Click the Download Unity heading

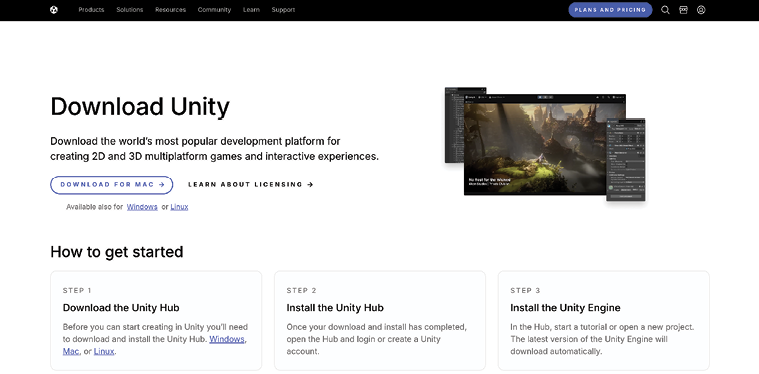pos(140,106)
